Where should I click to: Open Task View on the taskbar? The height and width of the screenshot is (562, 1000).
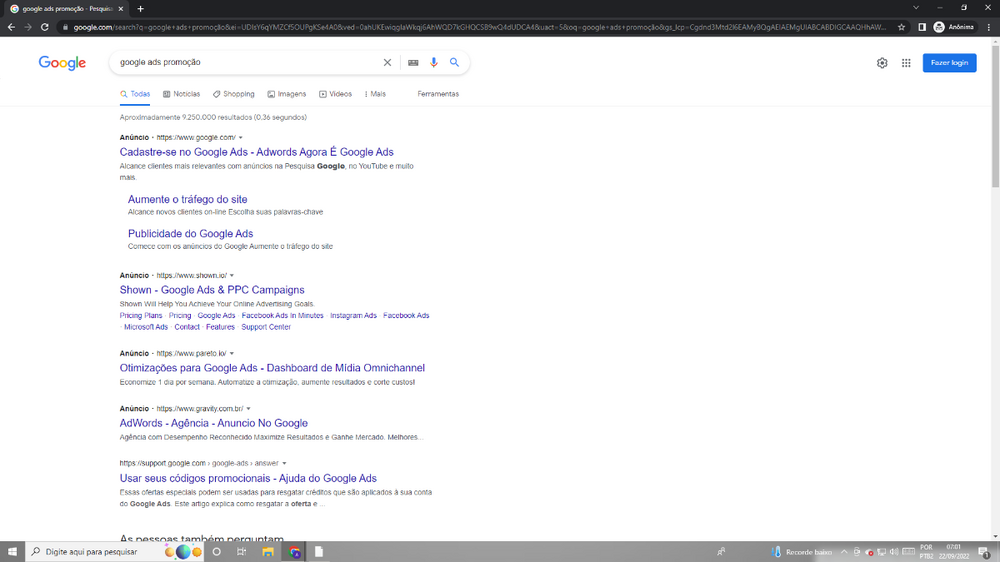click(242, 552)
